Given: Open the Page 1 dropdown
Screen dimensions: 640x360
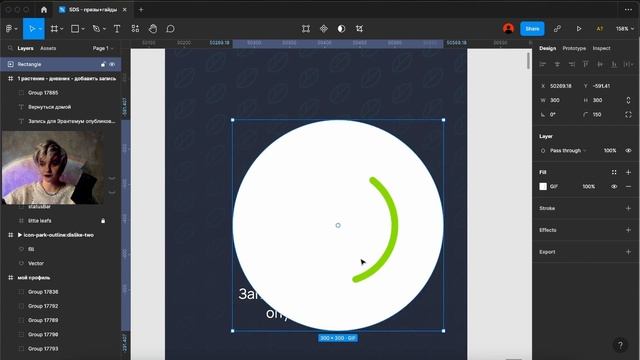Looking at the screenshot, I should (103, 48).
